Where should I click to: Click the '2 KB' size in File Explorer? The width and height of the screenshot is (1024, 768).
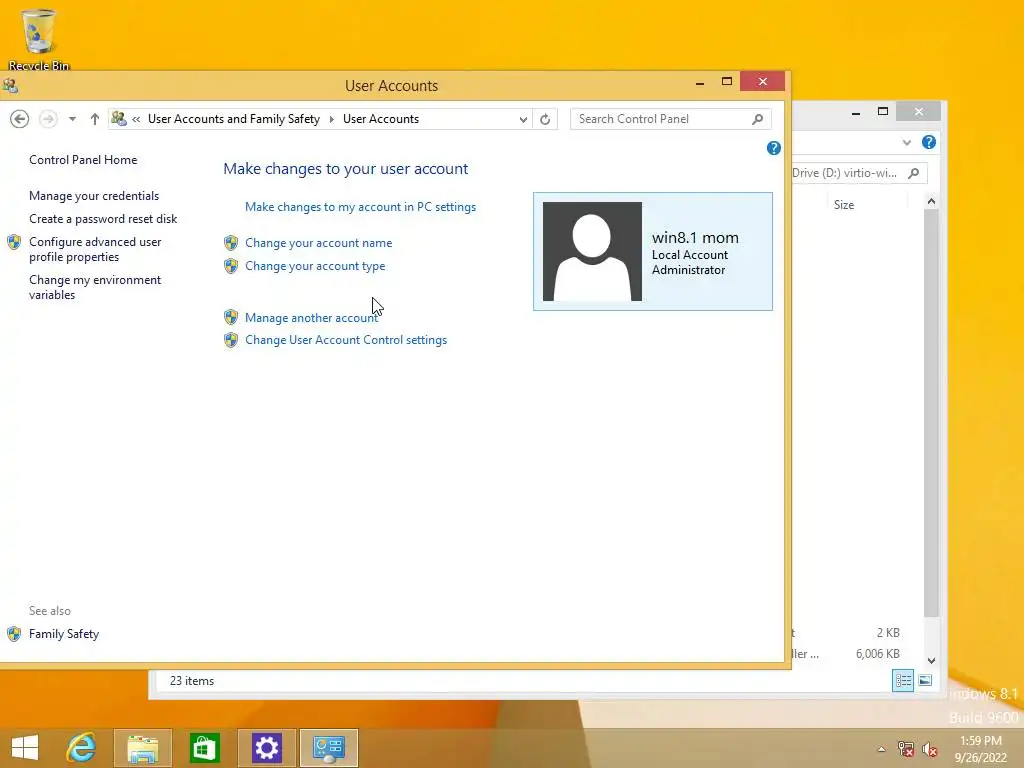[888, 633]
